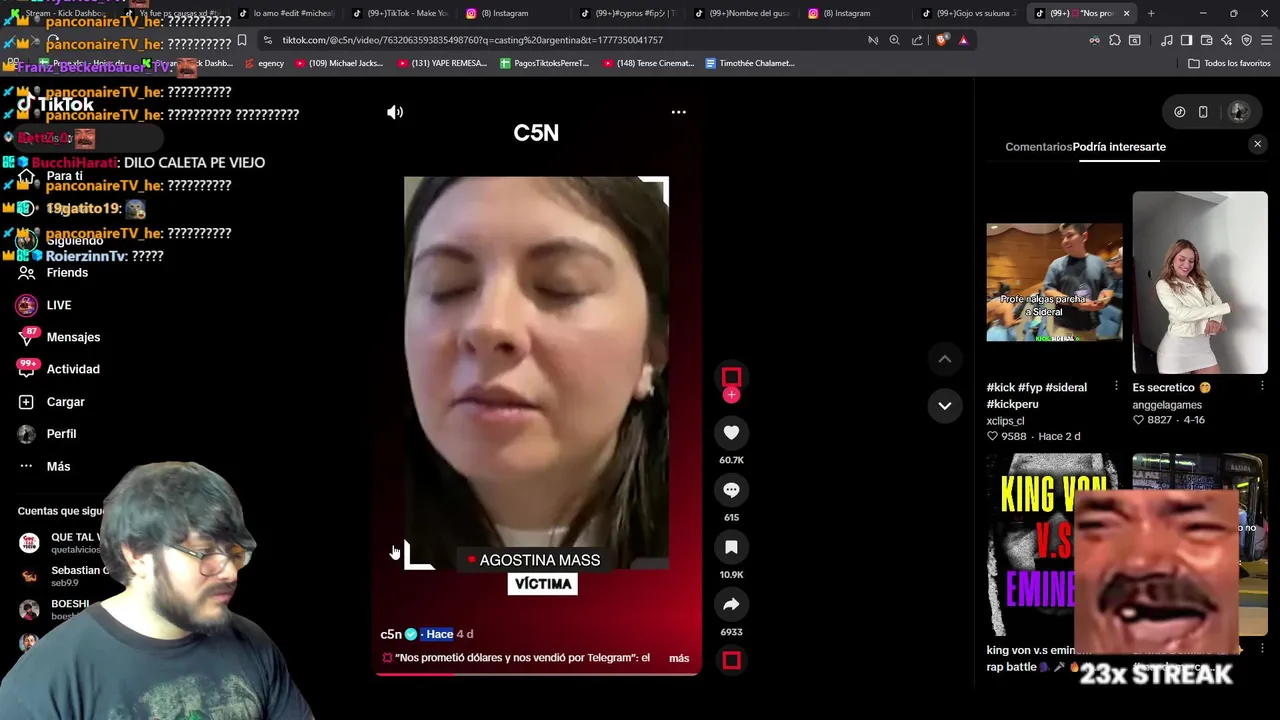Select the Podría interesarte tab
Screen dimensions: 1280x720
[1119, 147]
